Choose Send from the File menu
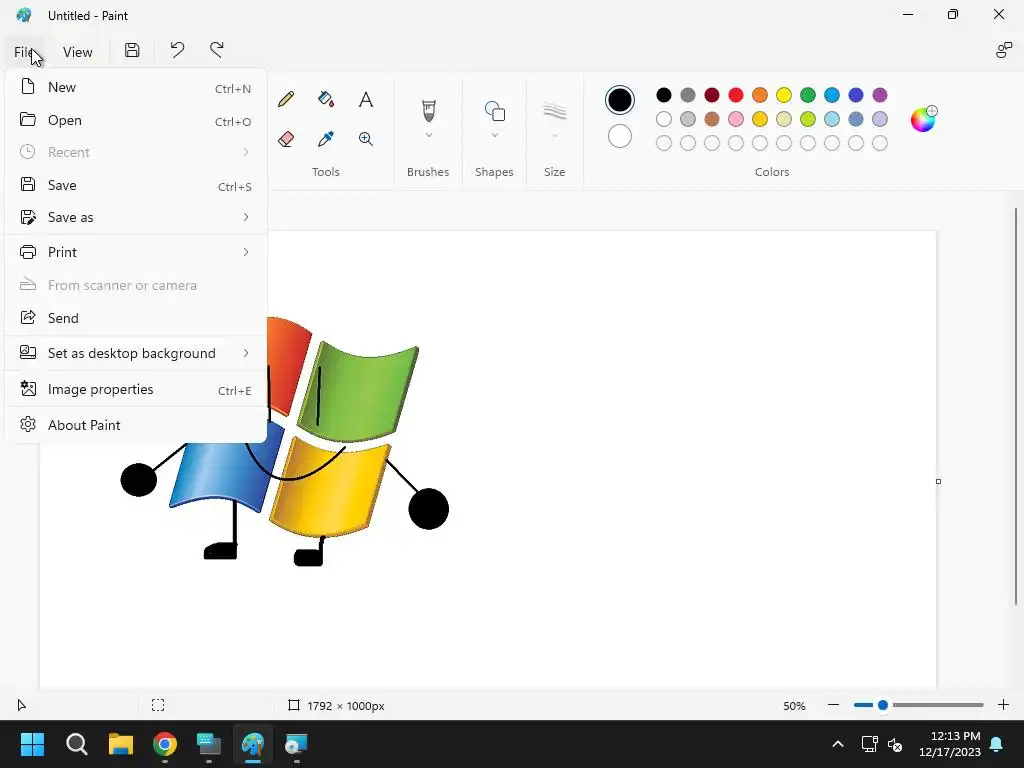The image size is (1024, 768). 136,318
